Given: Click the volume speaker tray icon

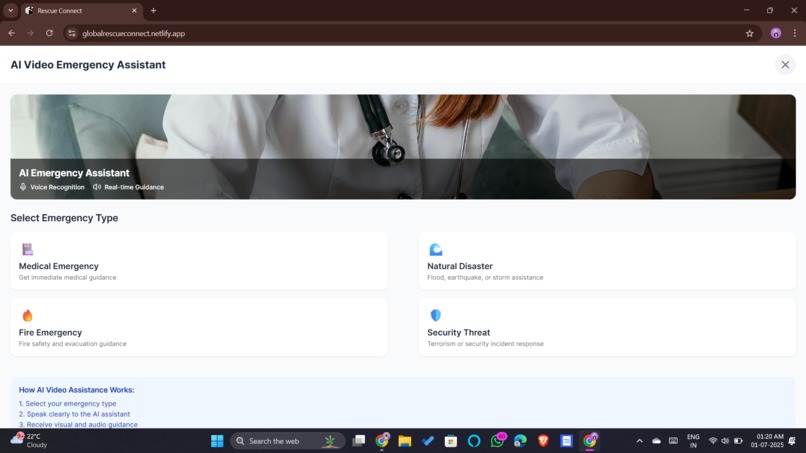Looking at the screenshot, I should pos(725,441).
